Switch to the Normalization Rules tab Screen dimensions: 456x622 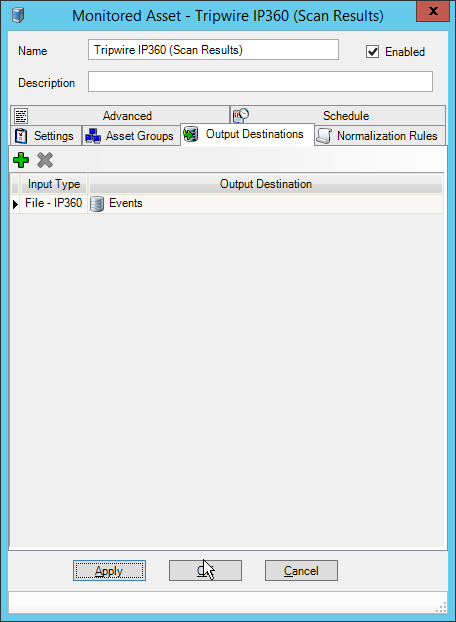pyautogui.click(x=380, y=136)
